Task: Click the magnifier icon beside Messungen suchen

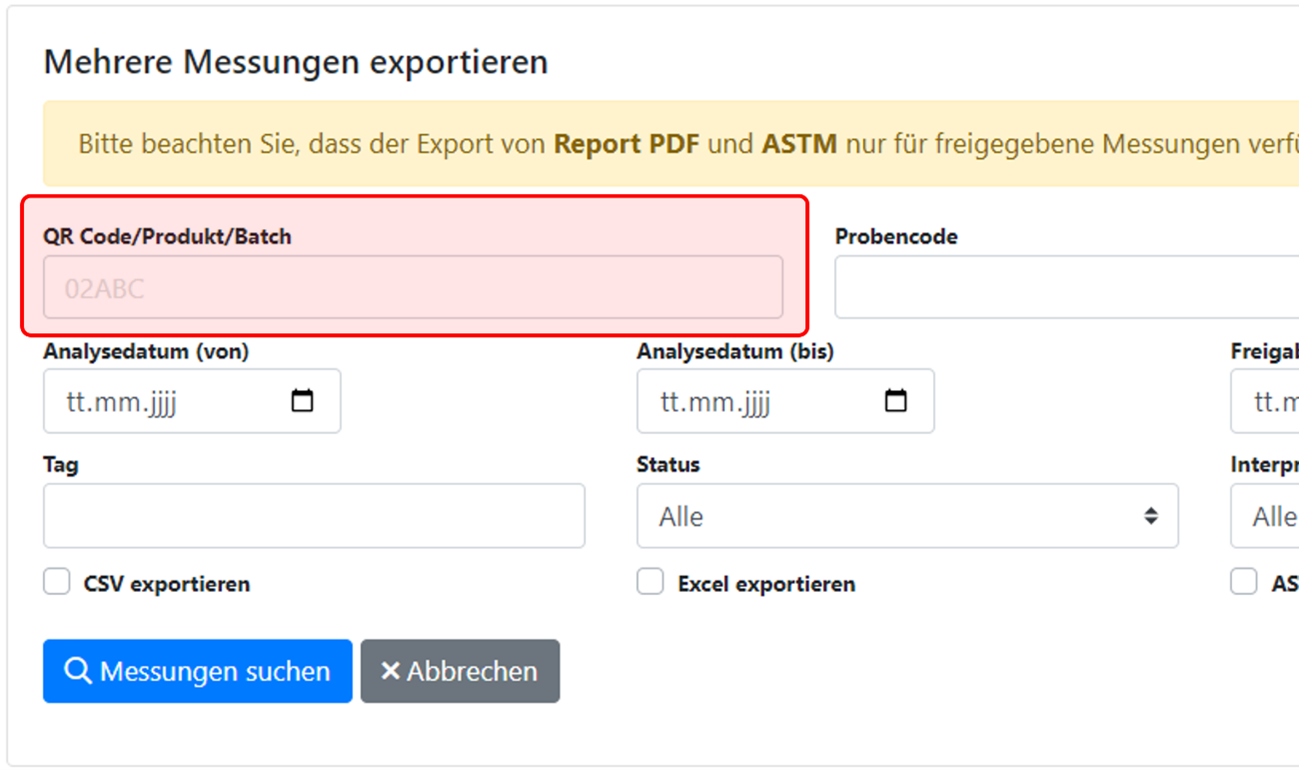Action: click(x=77, y=670)
